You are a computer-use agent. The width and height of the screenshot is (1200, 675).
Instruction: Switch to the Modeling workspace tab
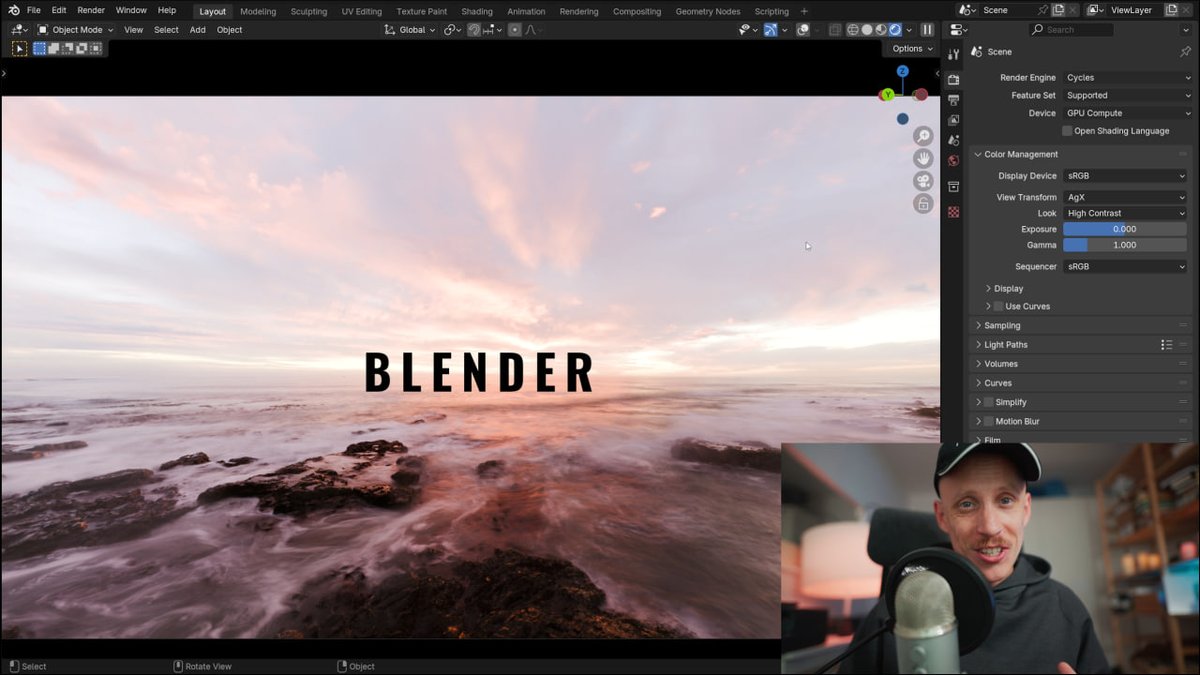(x=258, y=12)
